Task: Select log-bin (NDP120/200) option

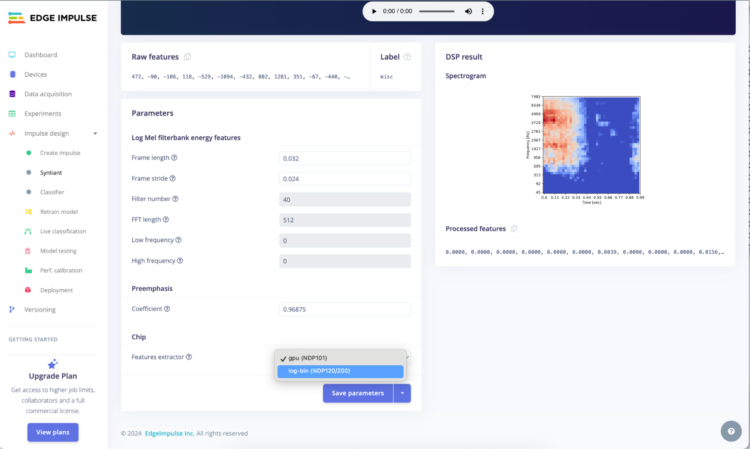Action: pos(340,371)
